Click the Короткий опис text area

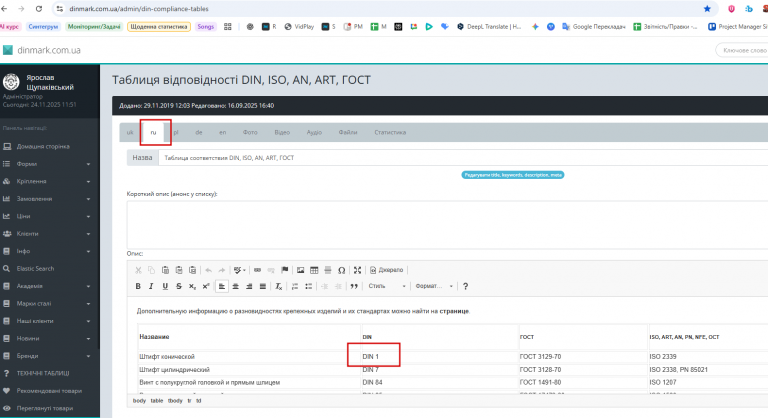pos(447,224)
